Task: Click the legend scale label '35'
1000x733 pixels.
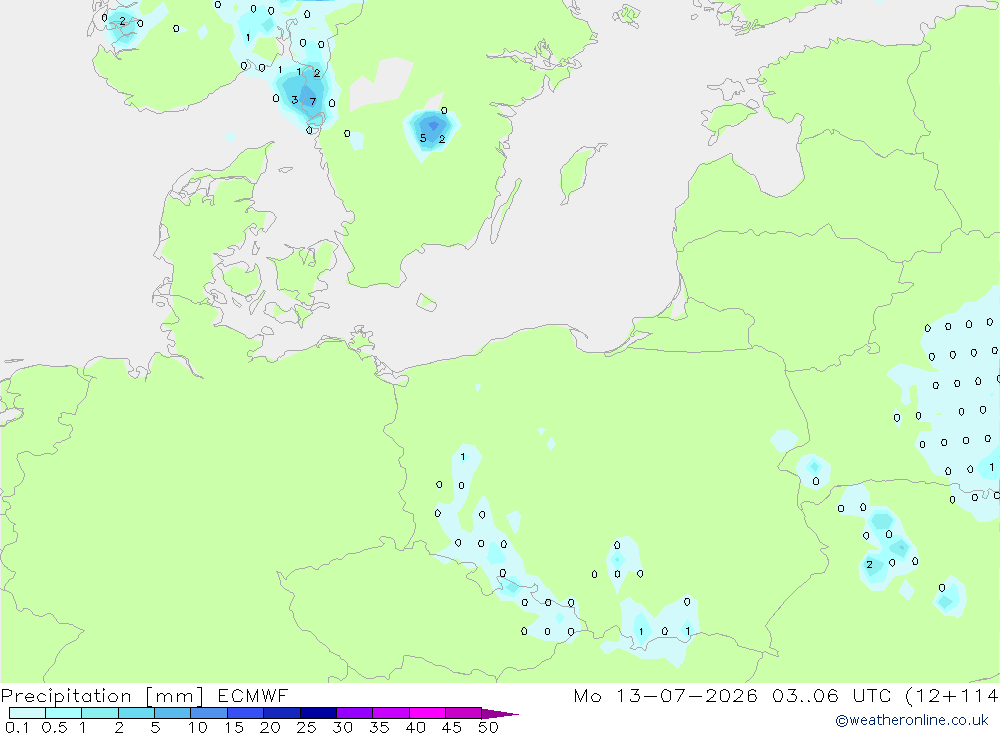Action: click(379, 727)
